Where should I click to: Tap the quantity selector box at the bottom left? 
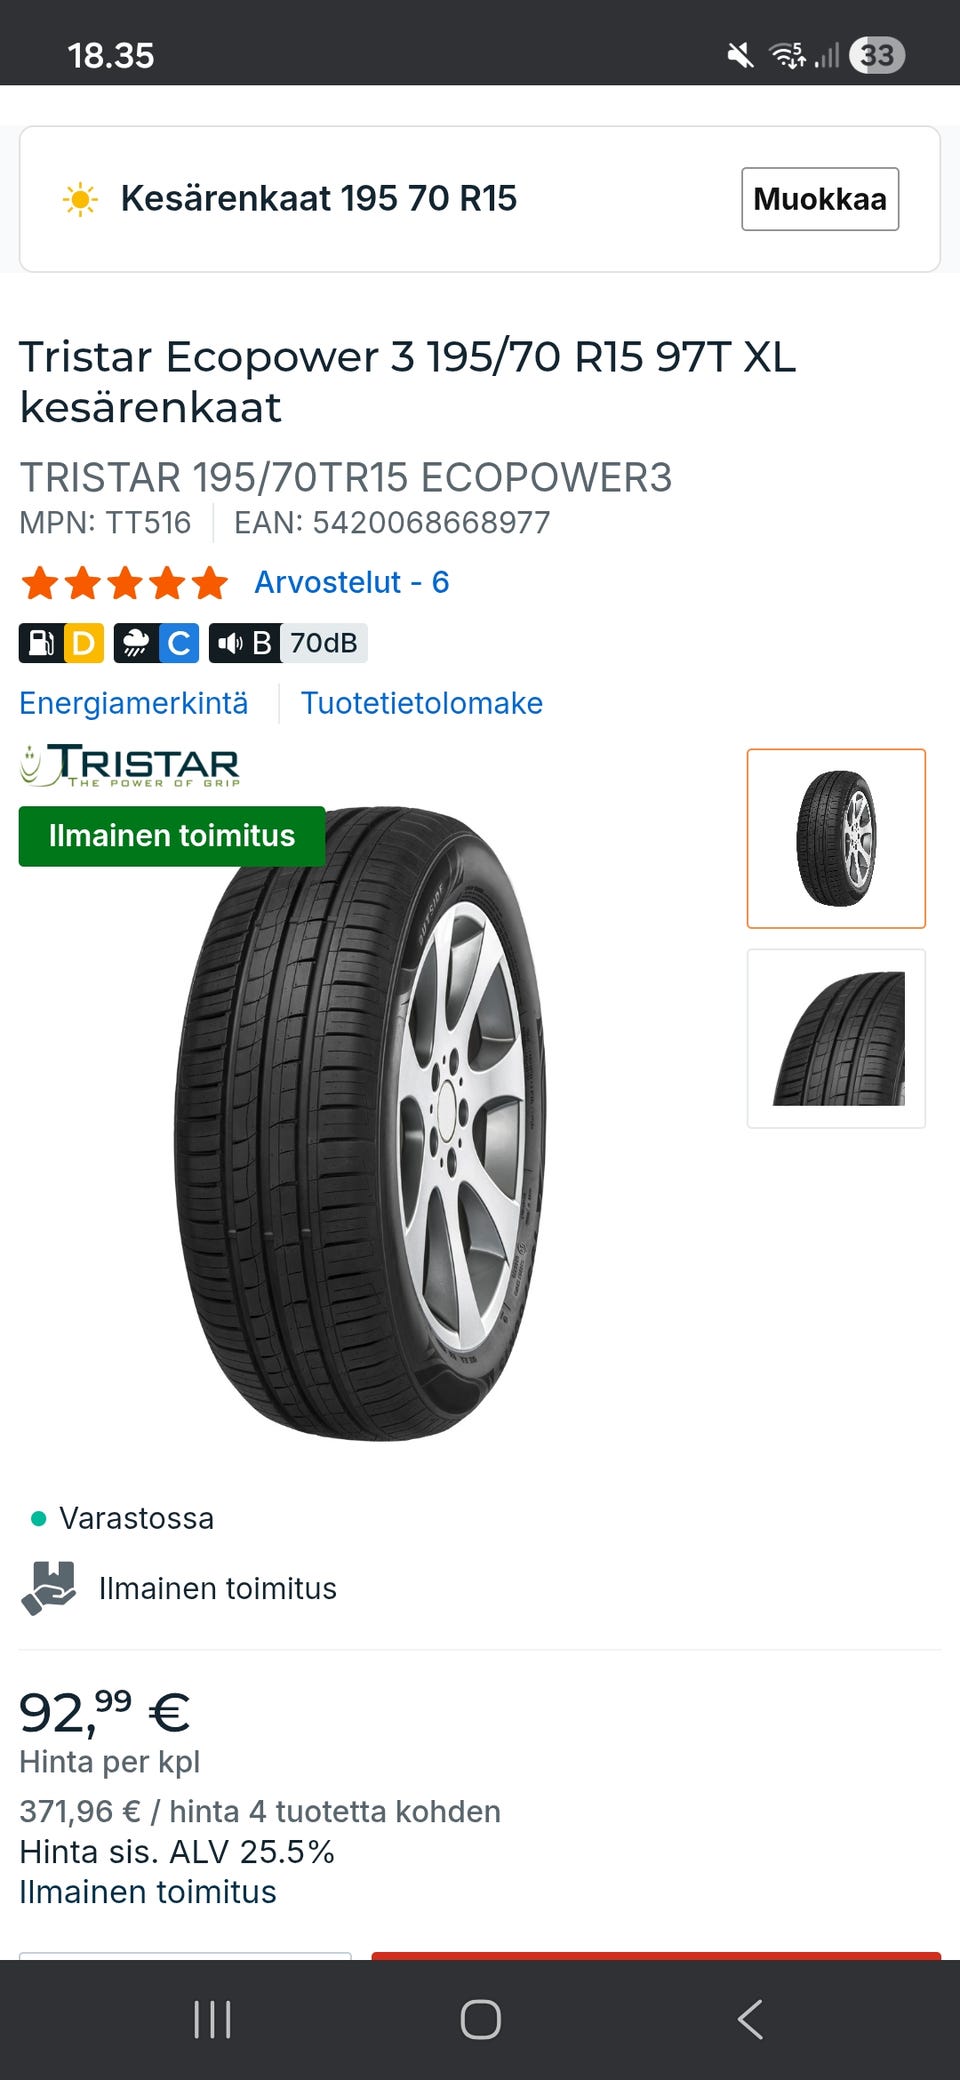185,1955
